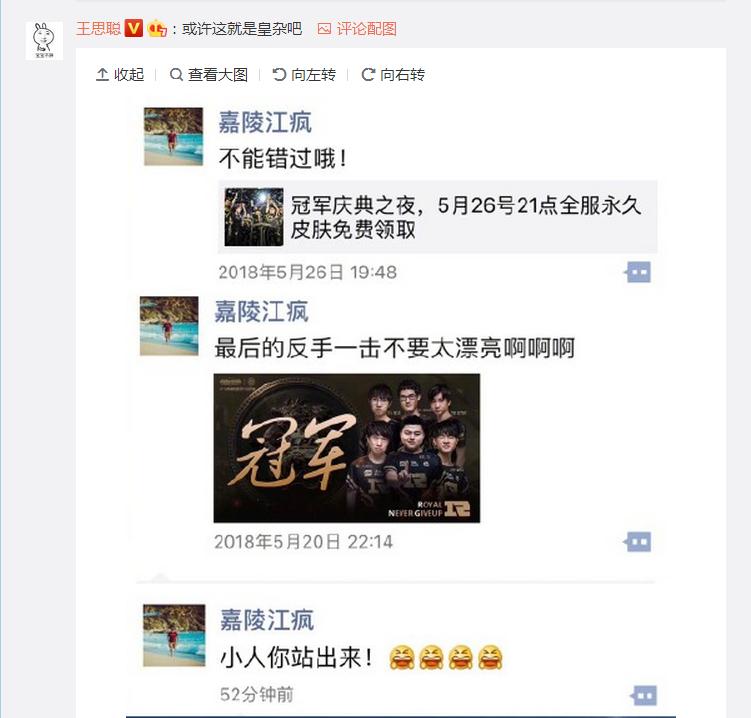
Task: Click the red V verified badge
Action: coord(134,28)
